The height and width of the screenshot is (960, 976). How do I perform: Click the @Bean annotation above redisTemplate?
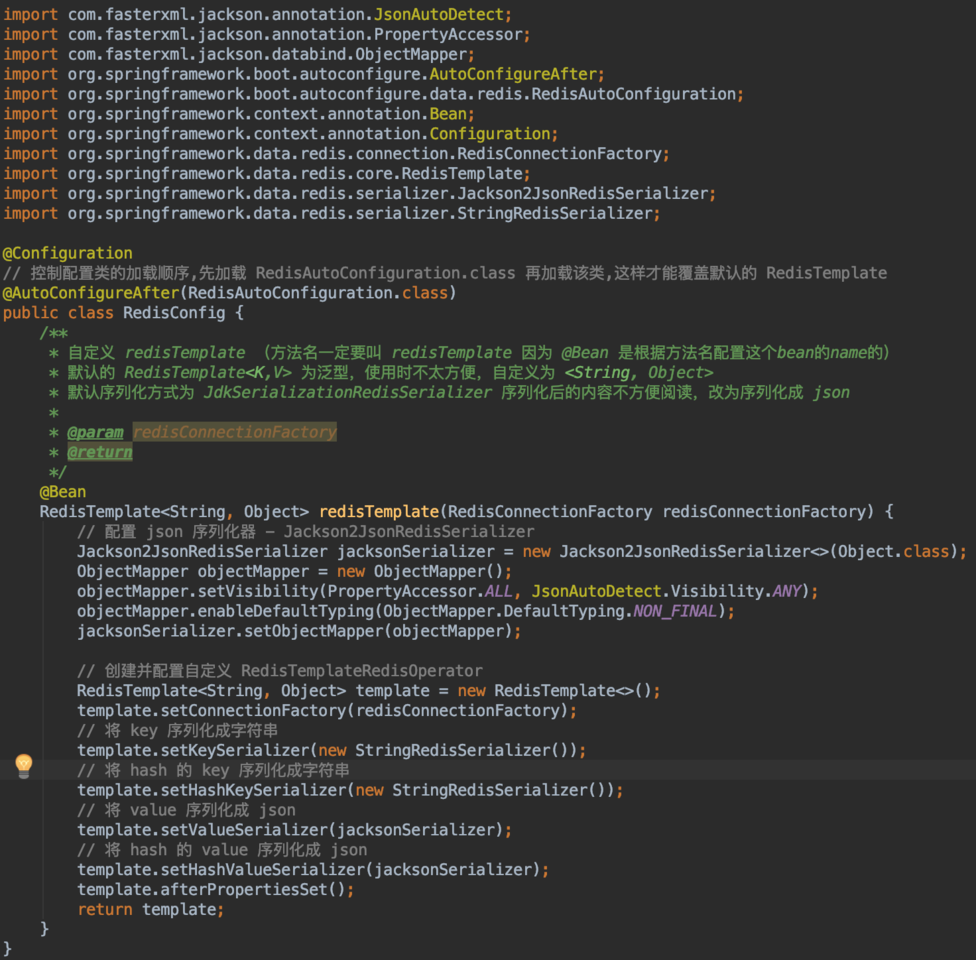point(63,492)
